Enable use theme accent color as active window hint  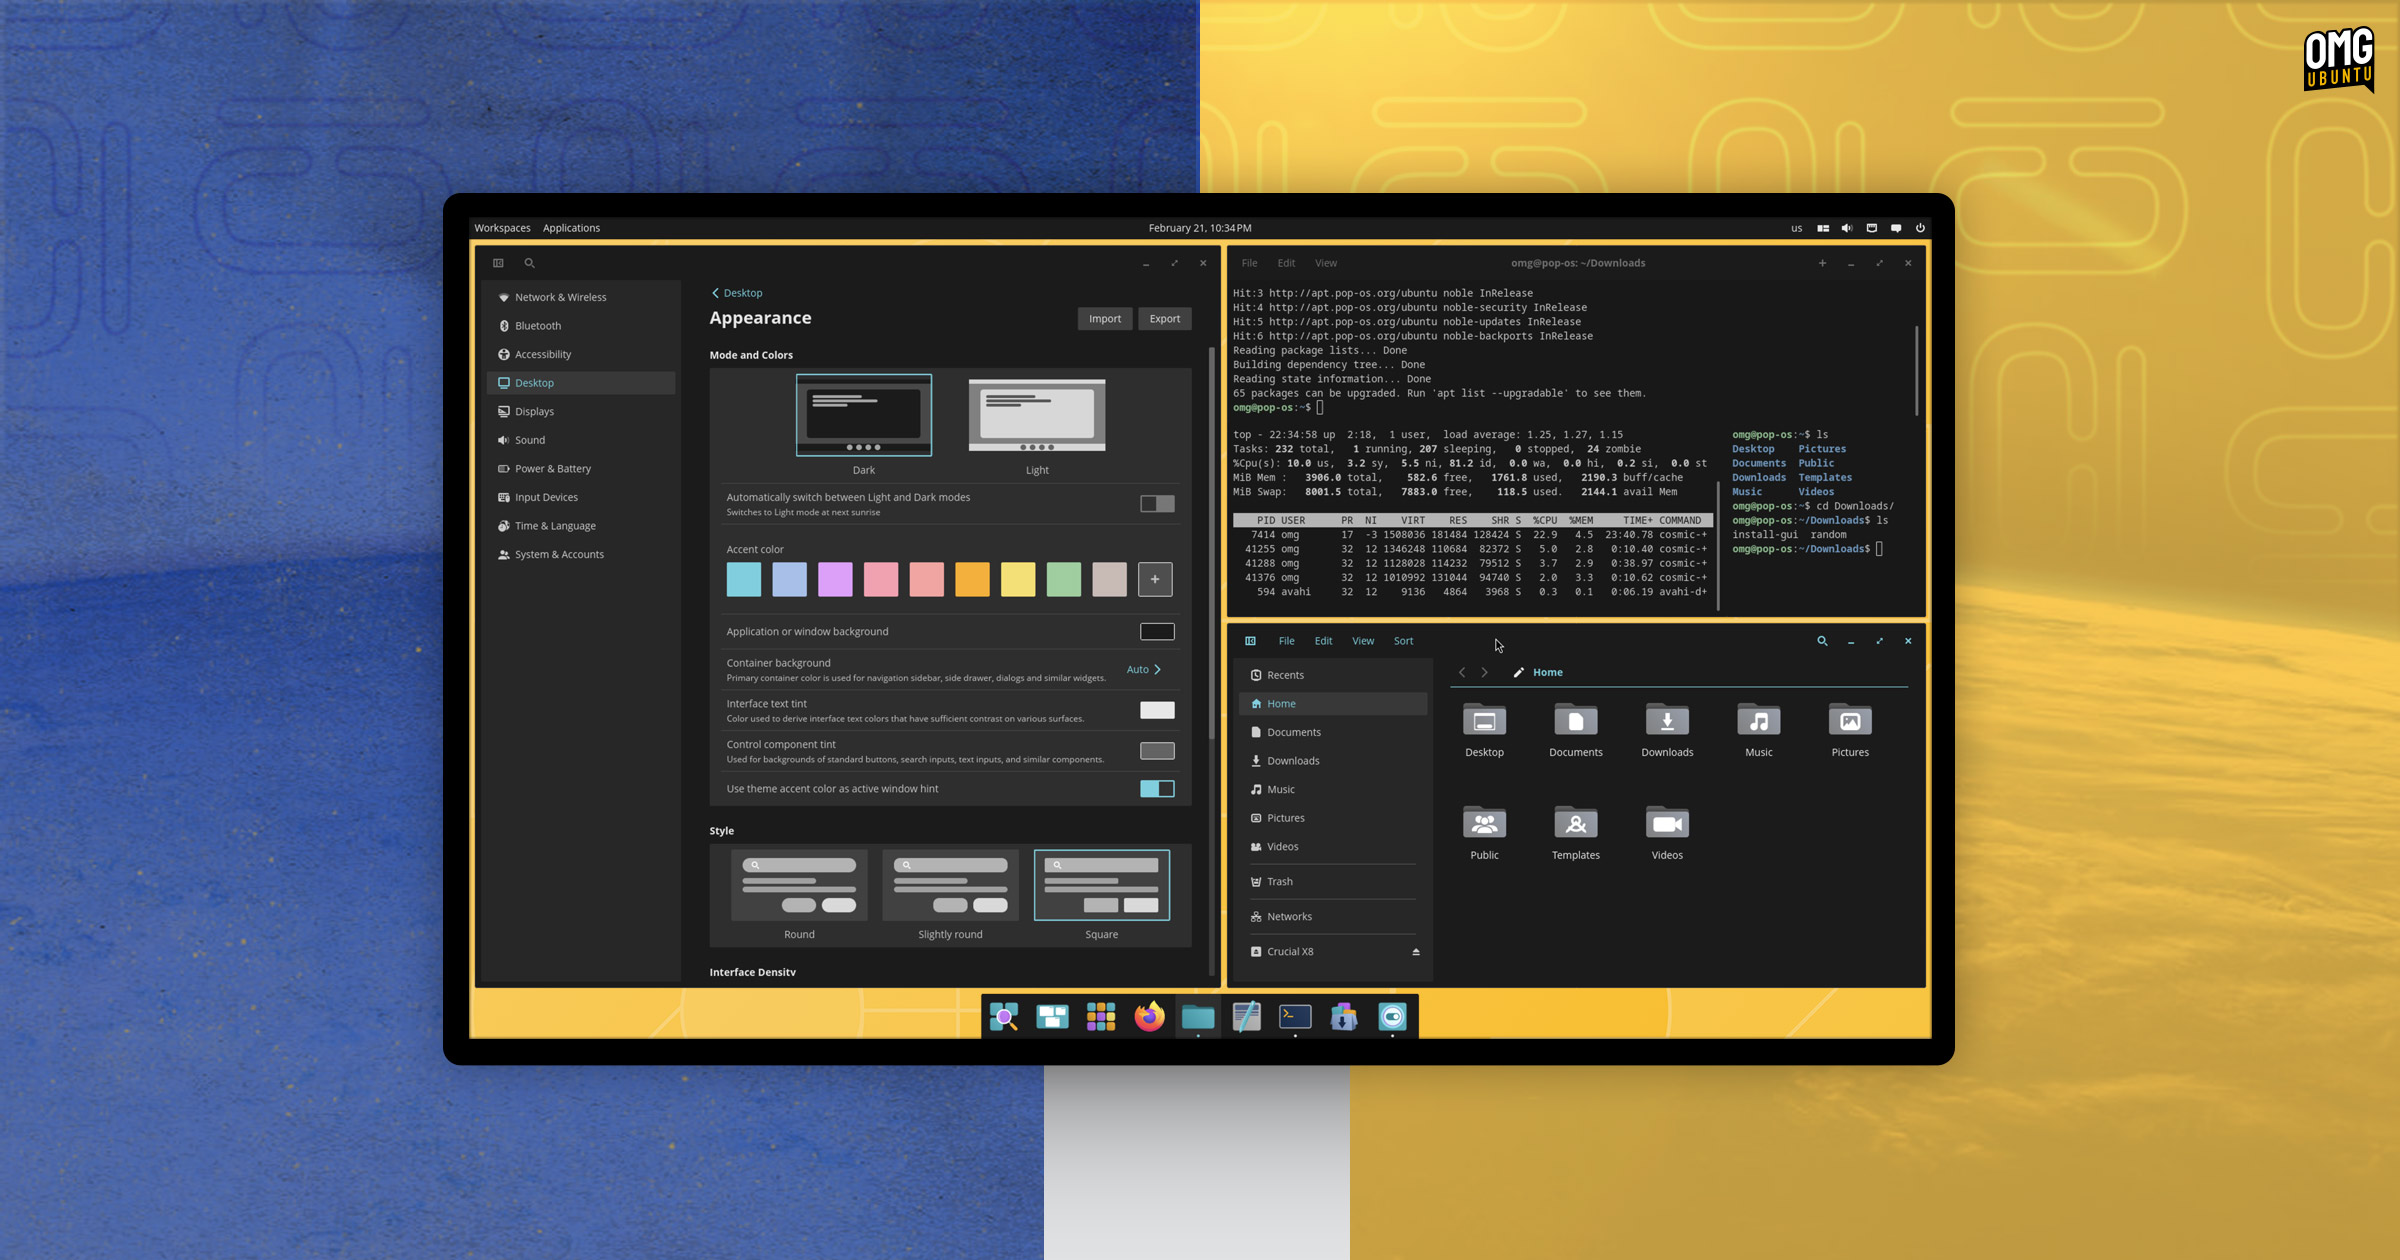(x=1156, y=789)
